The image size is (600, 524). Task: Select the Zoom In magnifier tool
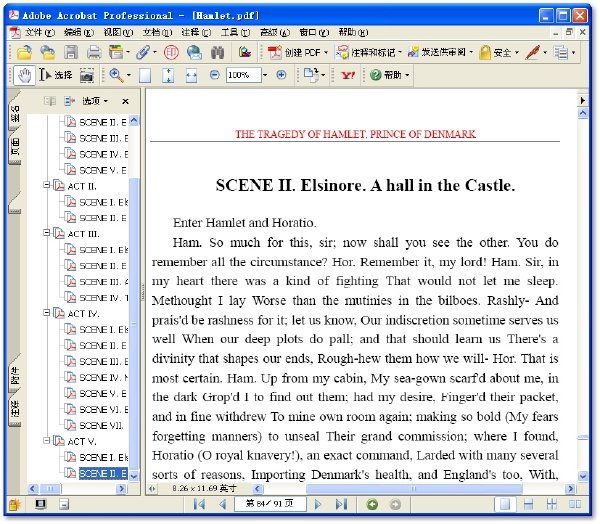116,75
